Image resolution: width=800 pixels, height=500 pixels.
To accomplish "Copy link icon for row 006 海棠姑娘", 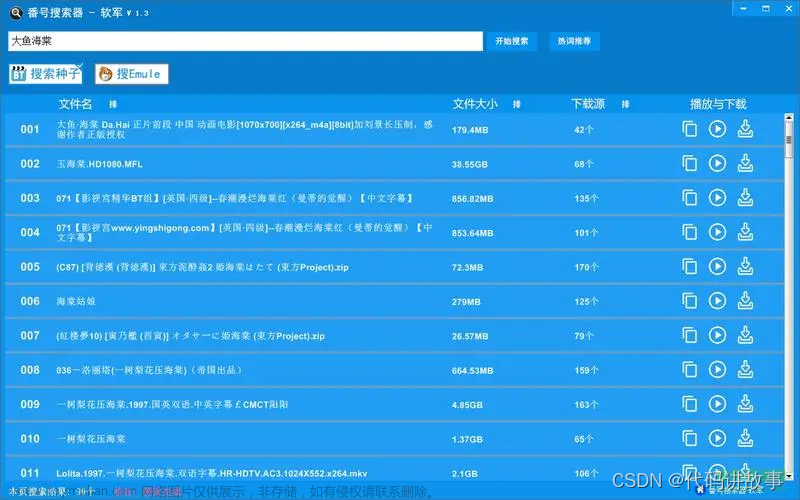I will point(689,301).
